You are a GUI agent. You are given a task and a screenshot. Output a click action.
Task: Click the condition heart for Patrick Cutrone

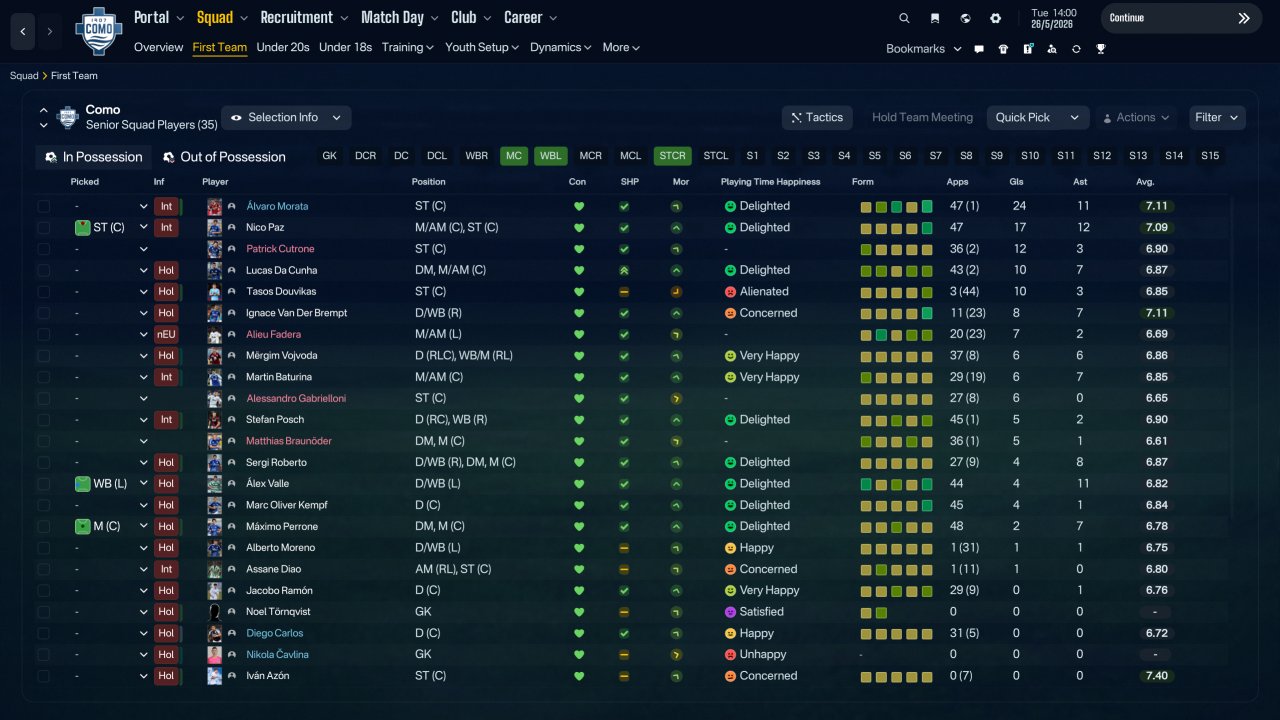(578, 249)
